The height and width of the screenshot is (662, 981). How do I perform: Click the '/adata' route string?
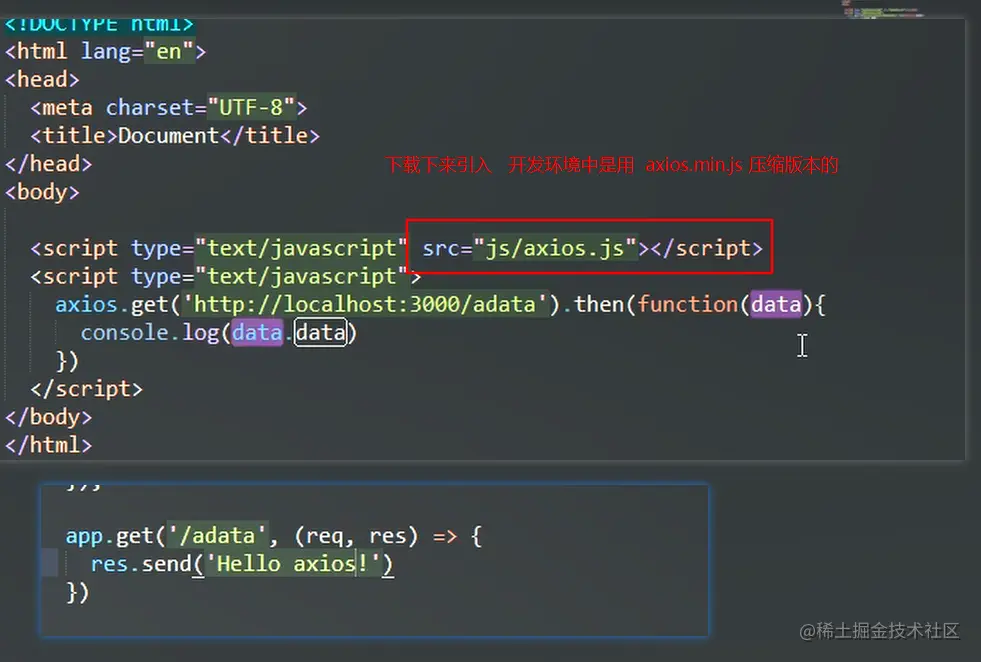click(217, 536)
